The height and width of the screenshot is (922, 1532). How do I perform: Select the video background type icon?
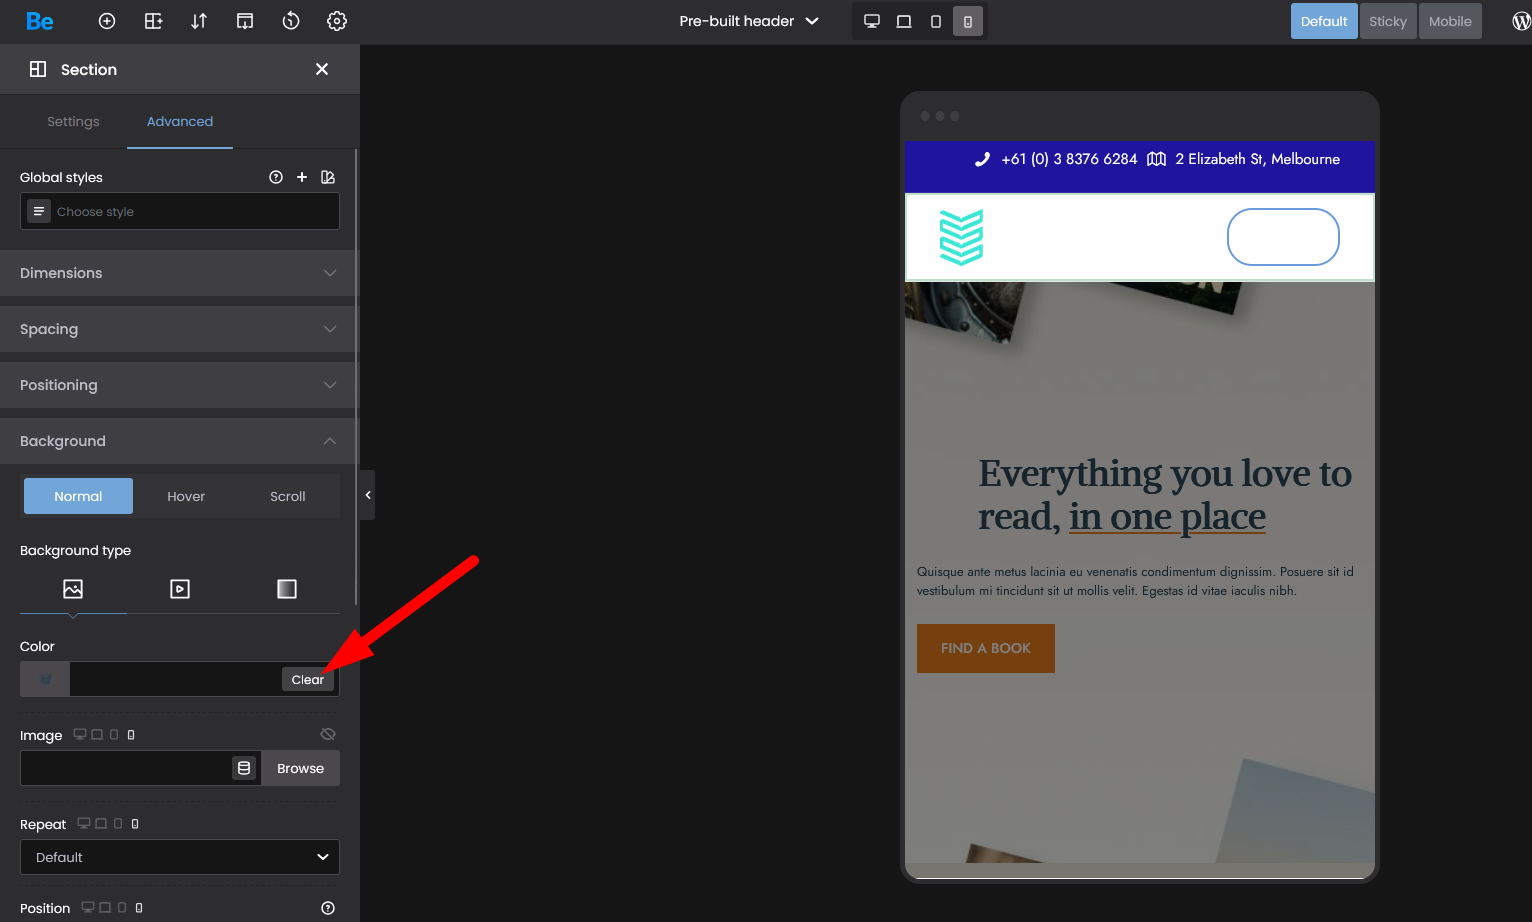point(180,589)
